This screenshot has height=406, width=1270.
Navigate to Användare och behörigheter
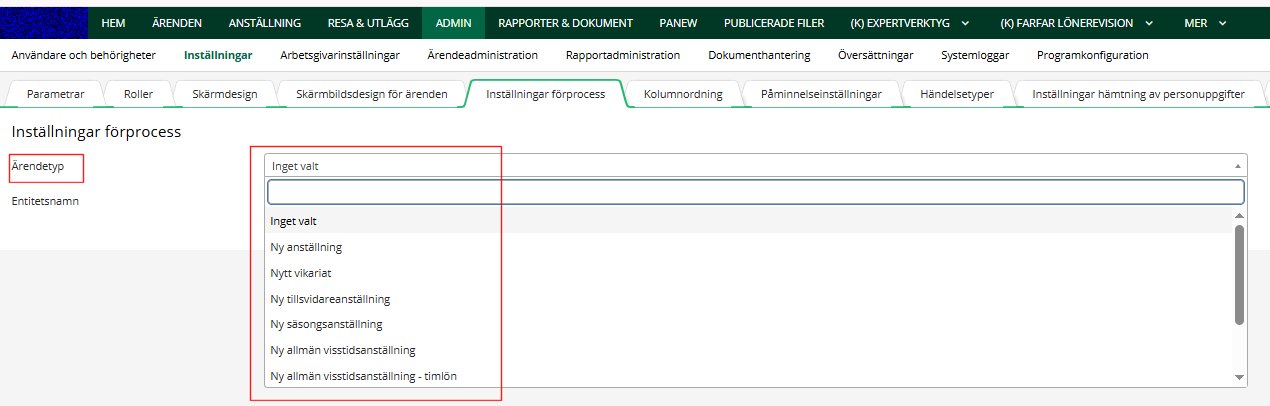pyautogui.click(x=83, y=55)
